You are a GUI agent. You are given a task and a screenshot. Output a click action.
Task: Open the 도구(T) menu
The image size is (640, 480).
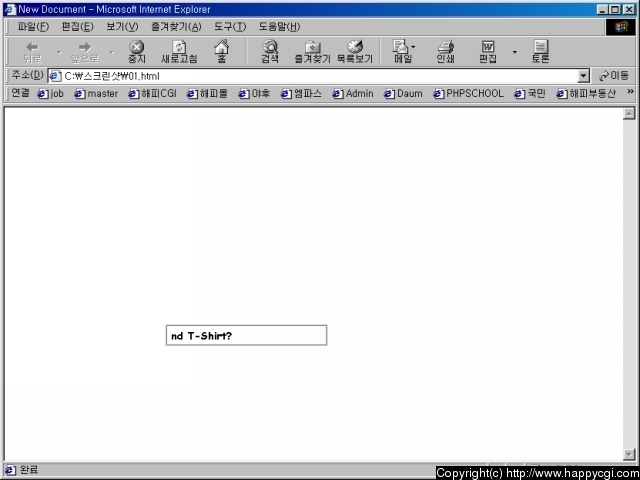[230, 27]
